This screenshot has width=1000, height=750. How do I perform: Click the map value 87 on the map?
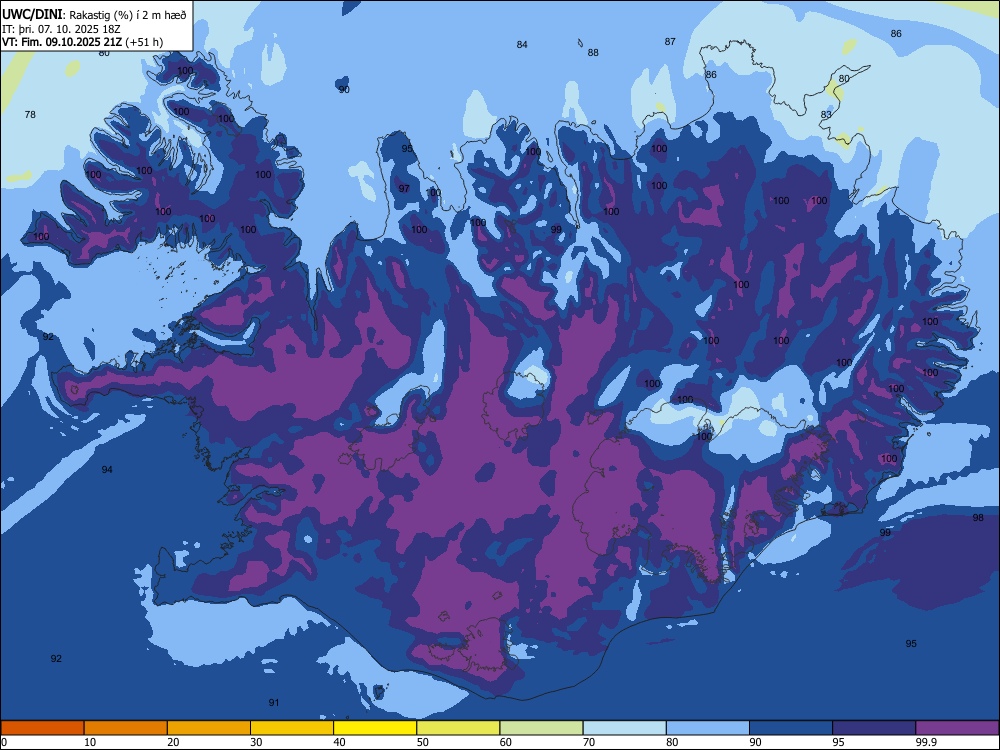point(670,41)
